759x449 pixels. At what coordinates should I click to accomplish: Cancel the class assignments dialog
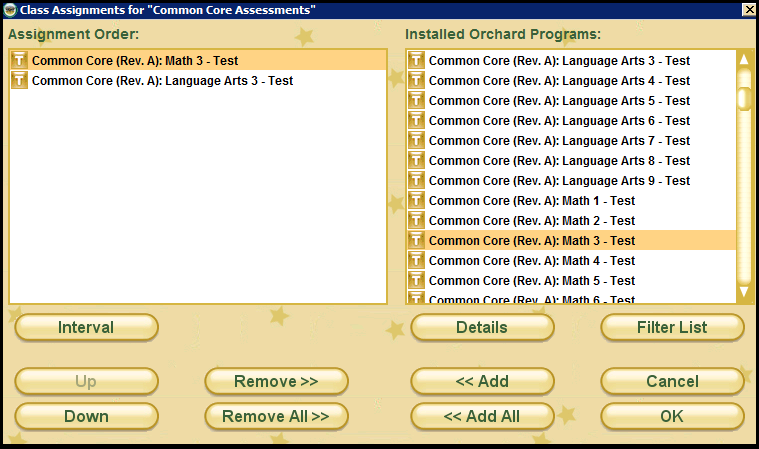tap(672, 381)
